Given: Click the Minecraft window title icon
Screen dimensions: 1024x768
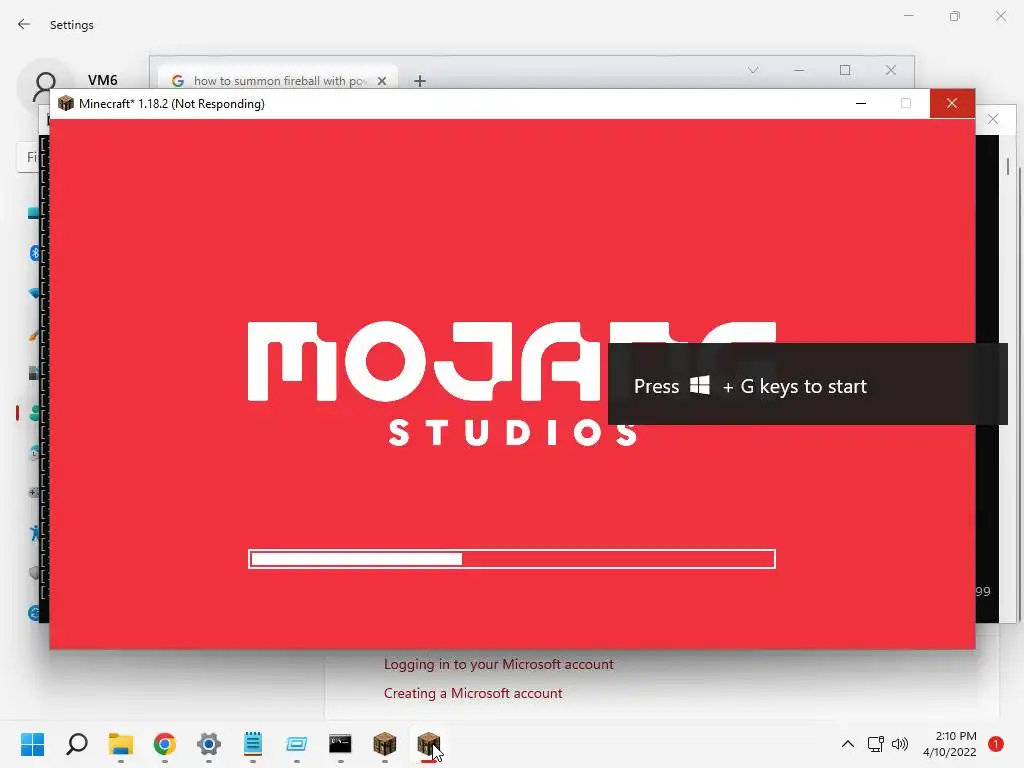Looking at the screenshot, I should tap(65, 103).
